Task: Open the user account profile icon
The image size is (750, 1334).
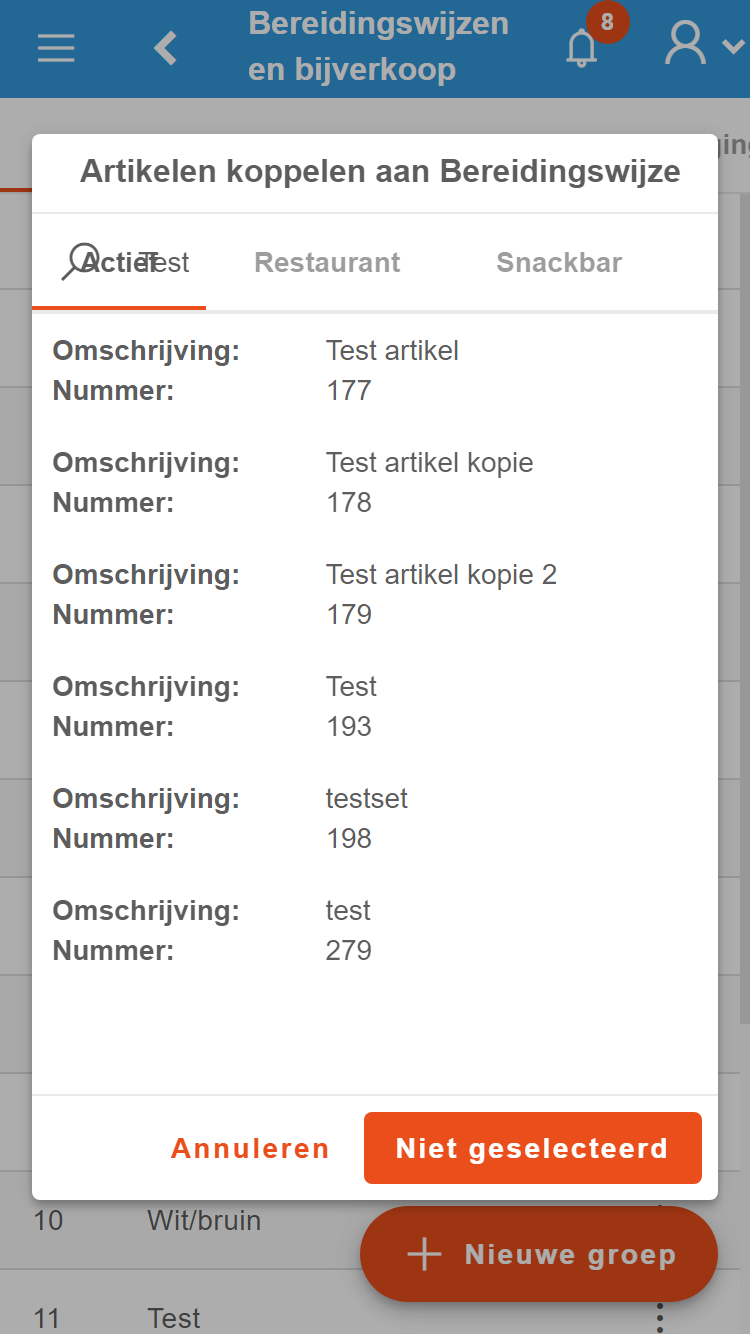Action: click(686, 45)
